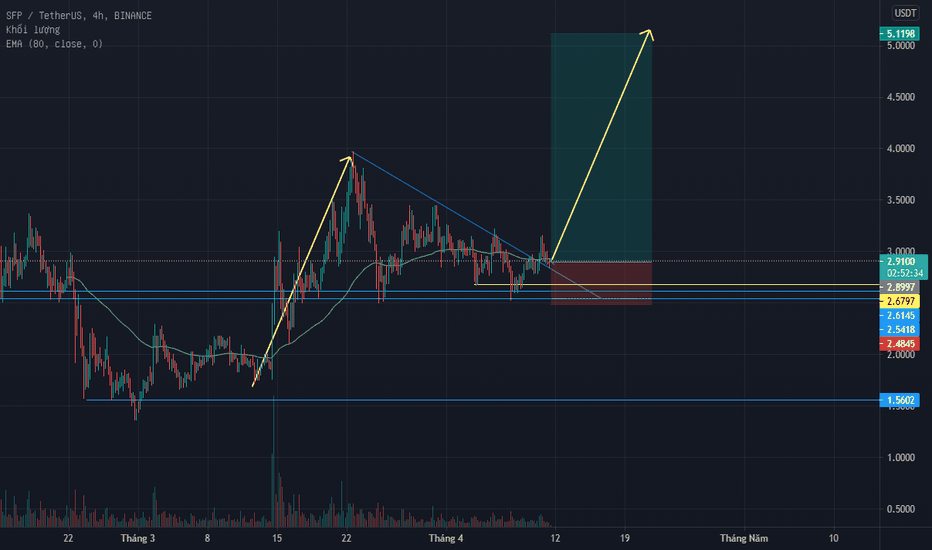The height and width of the screenshot is (550, 932).
Task: Click the 4.0000 price axis tick
Action: [x=900, y=149]
